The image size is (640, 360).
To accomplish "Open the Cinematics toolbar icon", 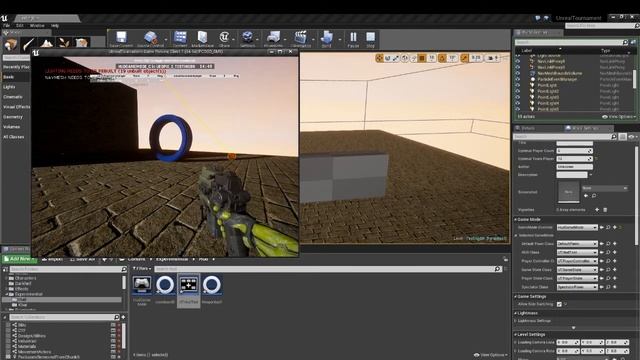I will 301,39.
